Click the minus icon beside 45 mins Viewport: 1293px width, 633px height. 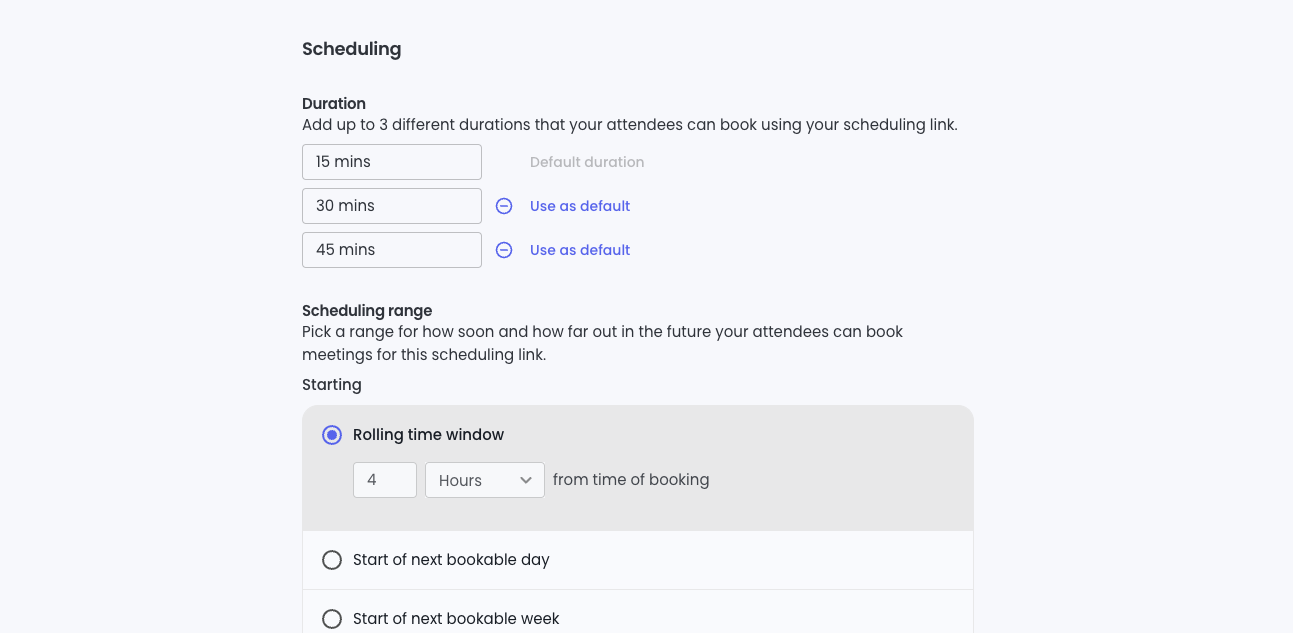tap(504, 250)
